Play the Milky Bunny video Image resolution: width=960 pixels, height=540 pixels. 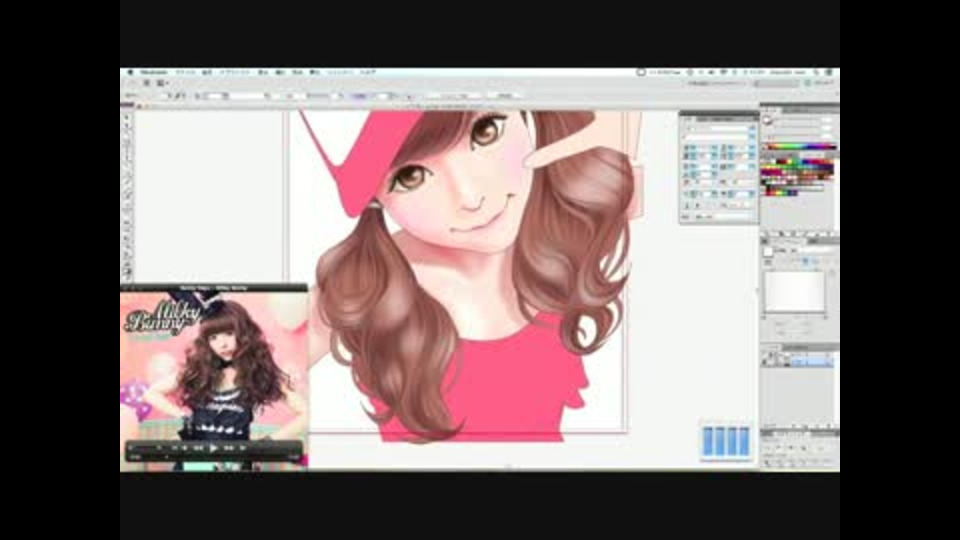pyautogui.click(x=213, y=448)
